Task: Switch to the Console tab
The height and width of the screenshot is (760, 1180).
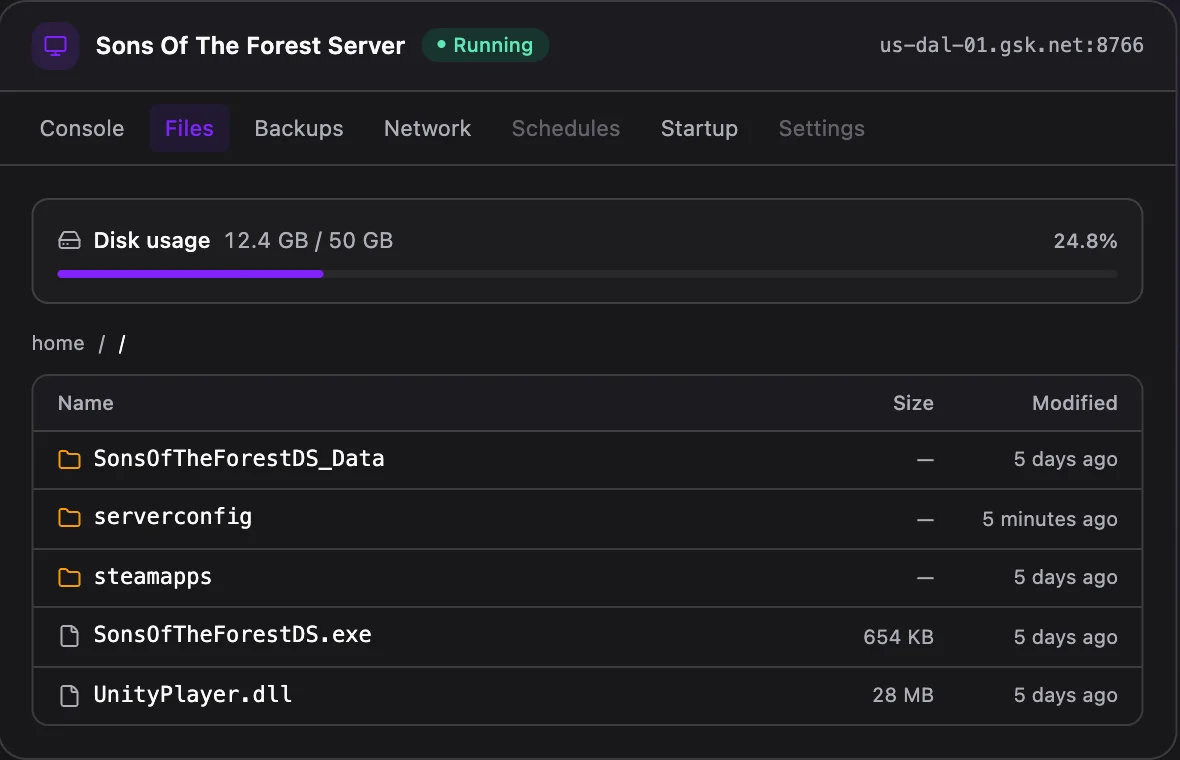Action: (x=82, y=129)
